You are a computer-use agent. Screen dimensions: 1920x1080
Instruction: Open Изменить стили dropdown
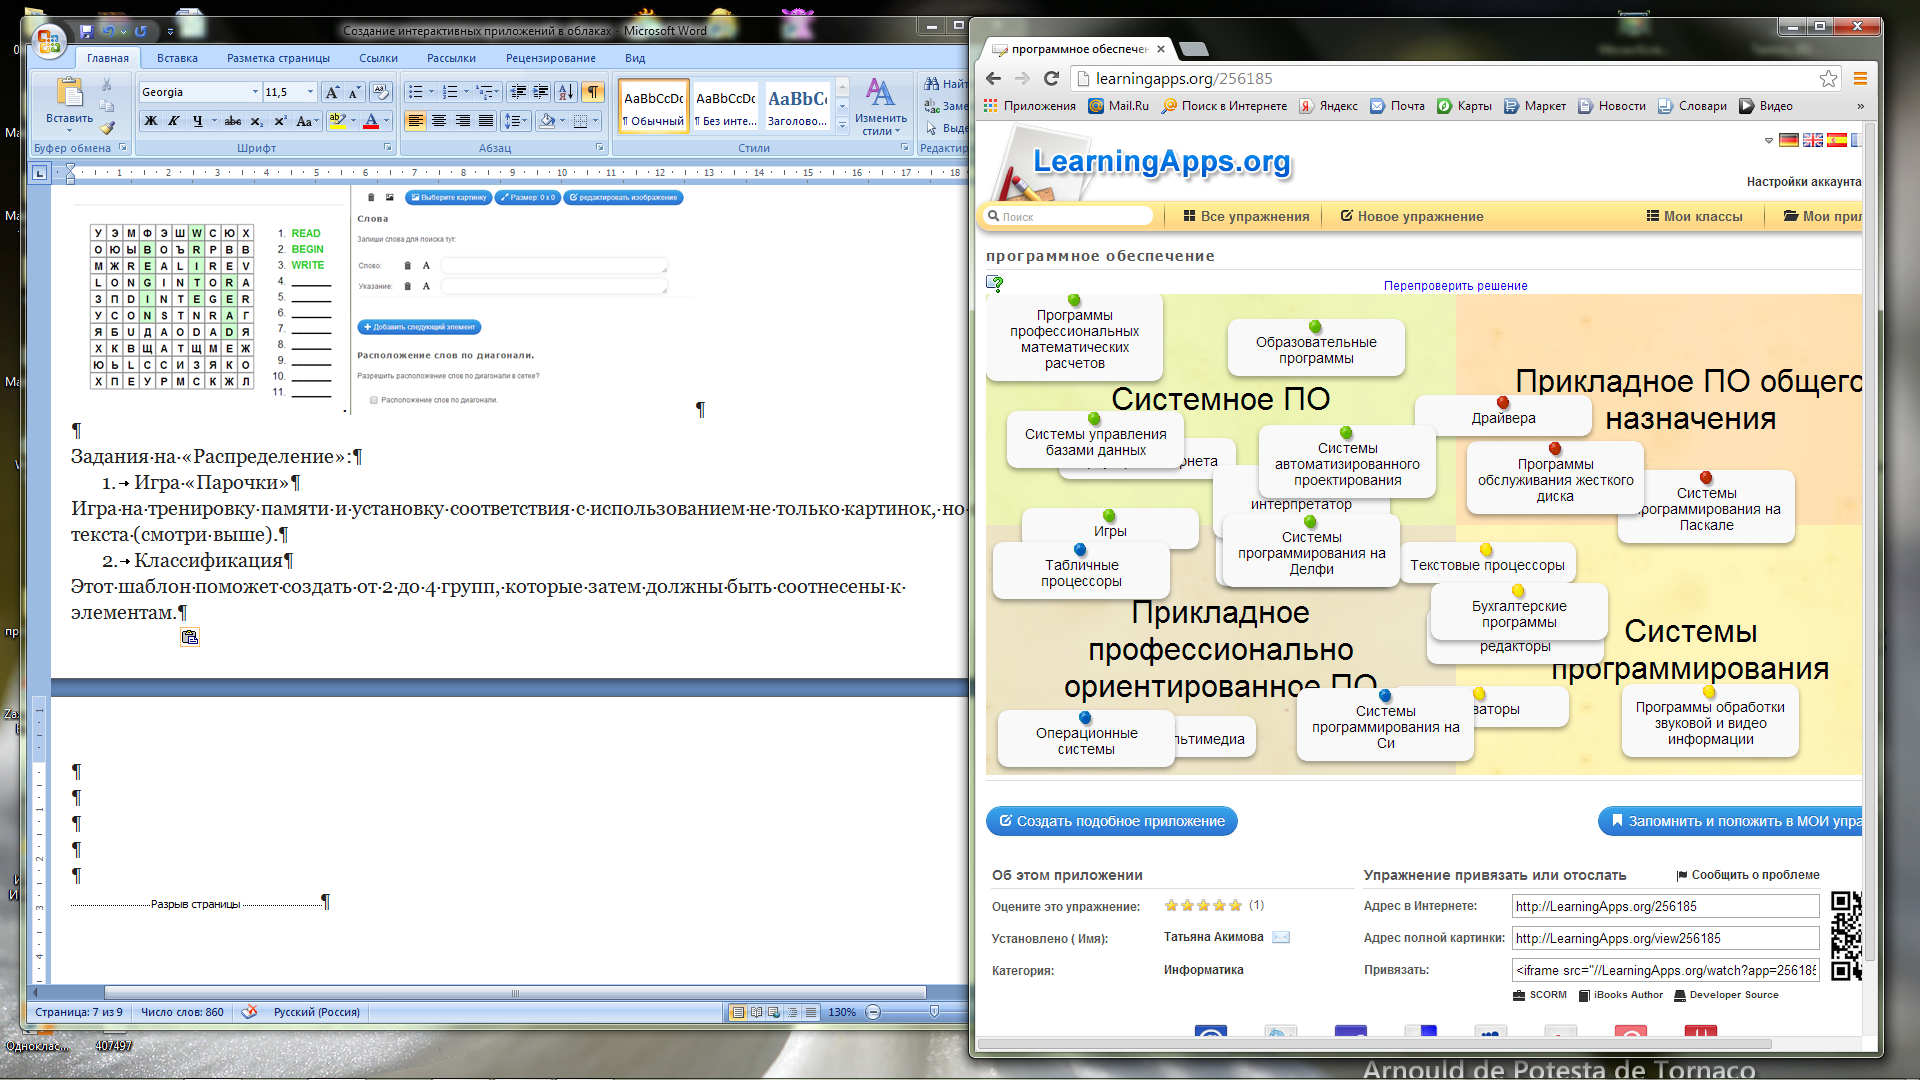click(880, 107)
